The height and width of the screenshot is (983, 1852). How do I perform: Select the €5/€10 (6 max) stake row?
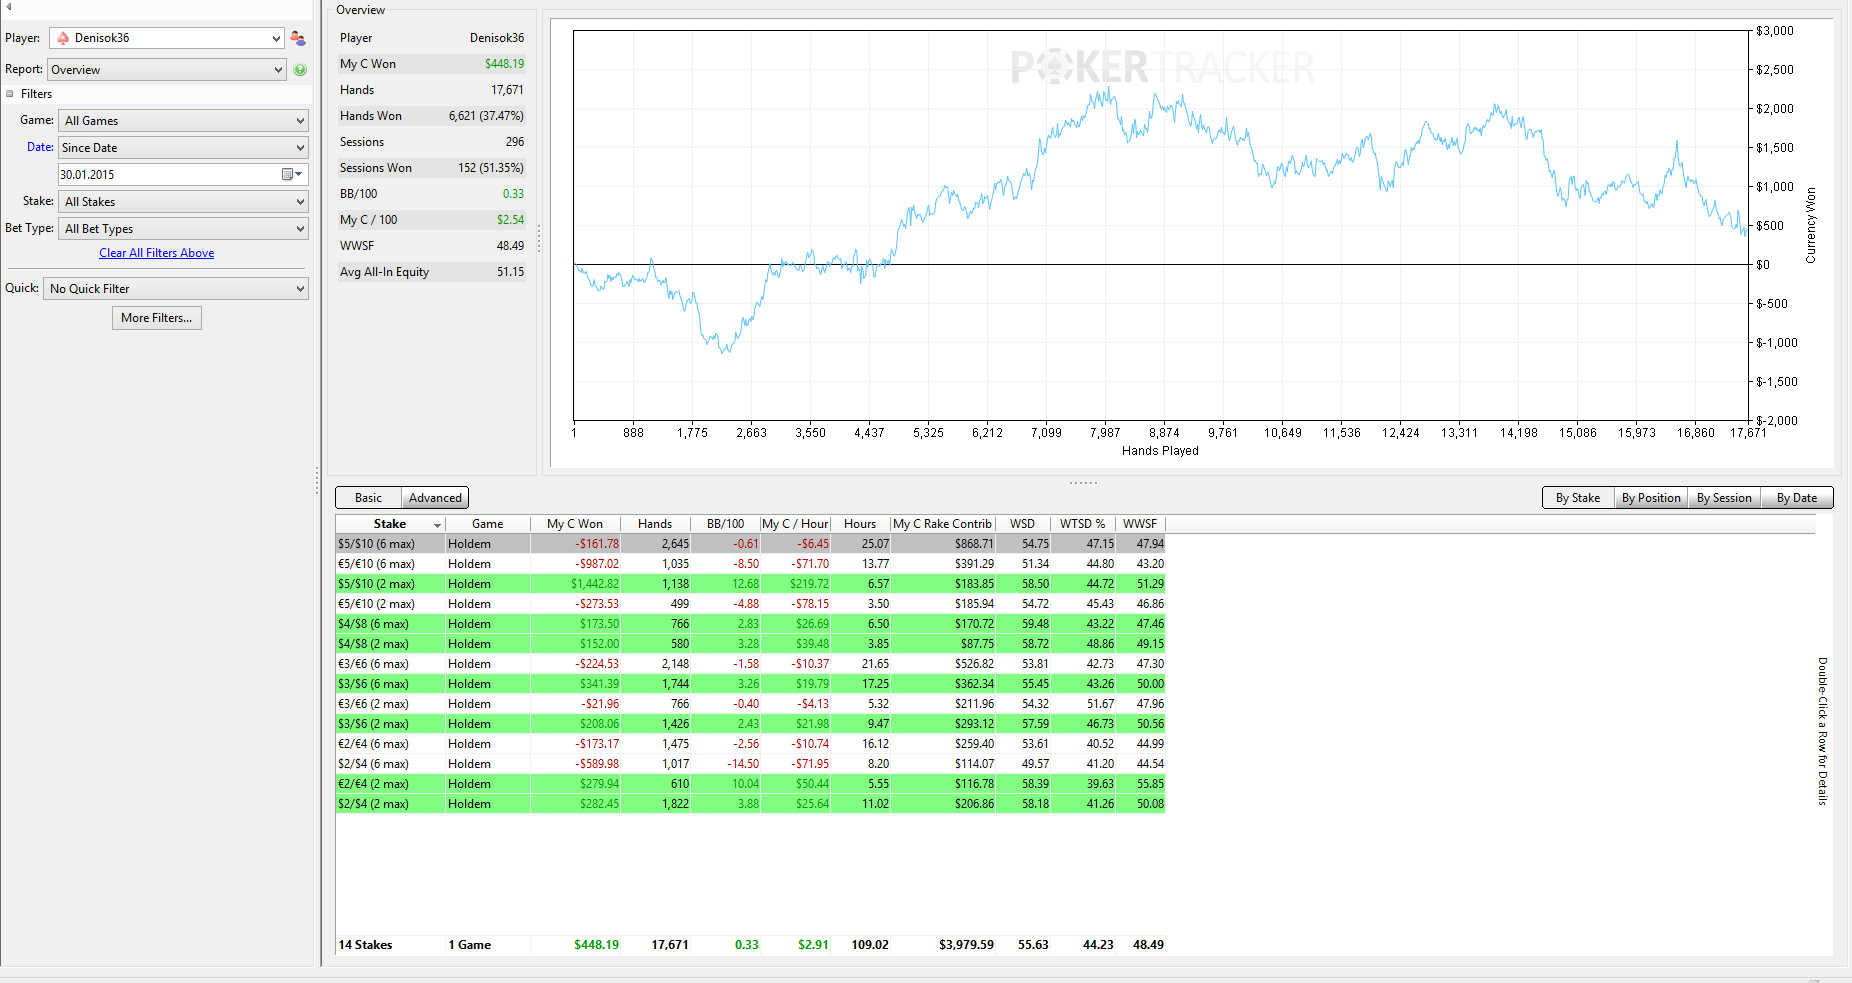click(750, 564)
